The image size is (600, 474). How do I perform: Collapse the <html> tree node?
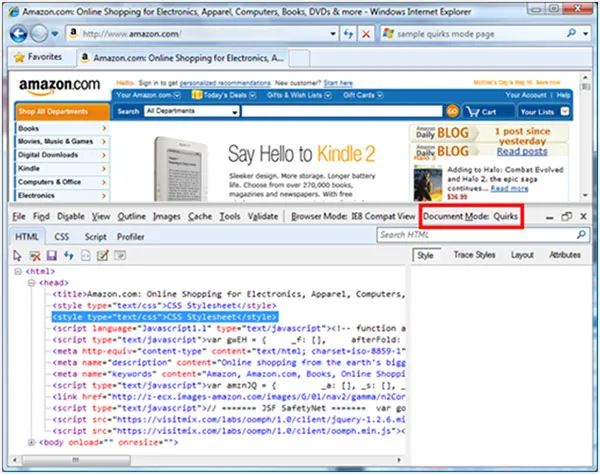tap(17, 272)
